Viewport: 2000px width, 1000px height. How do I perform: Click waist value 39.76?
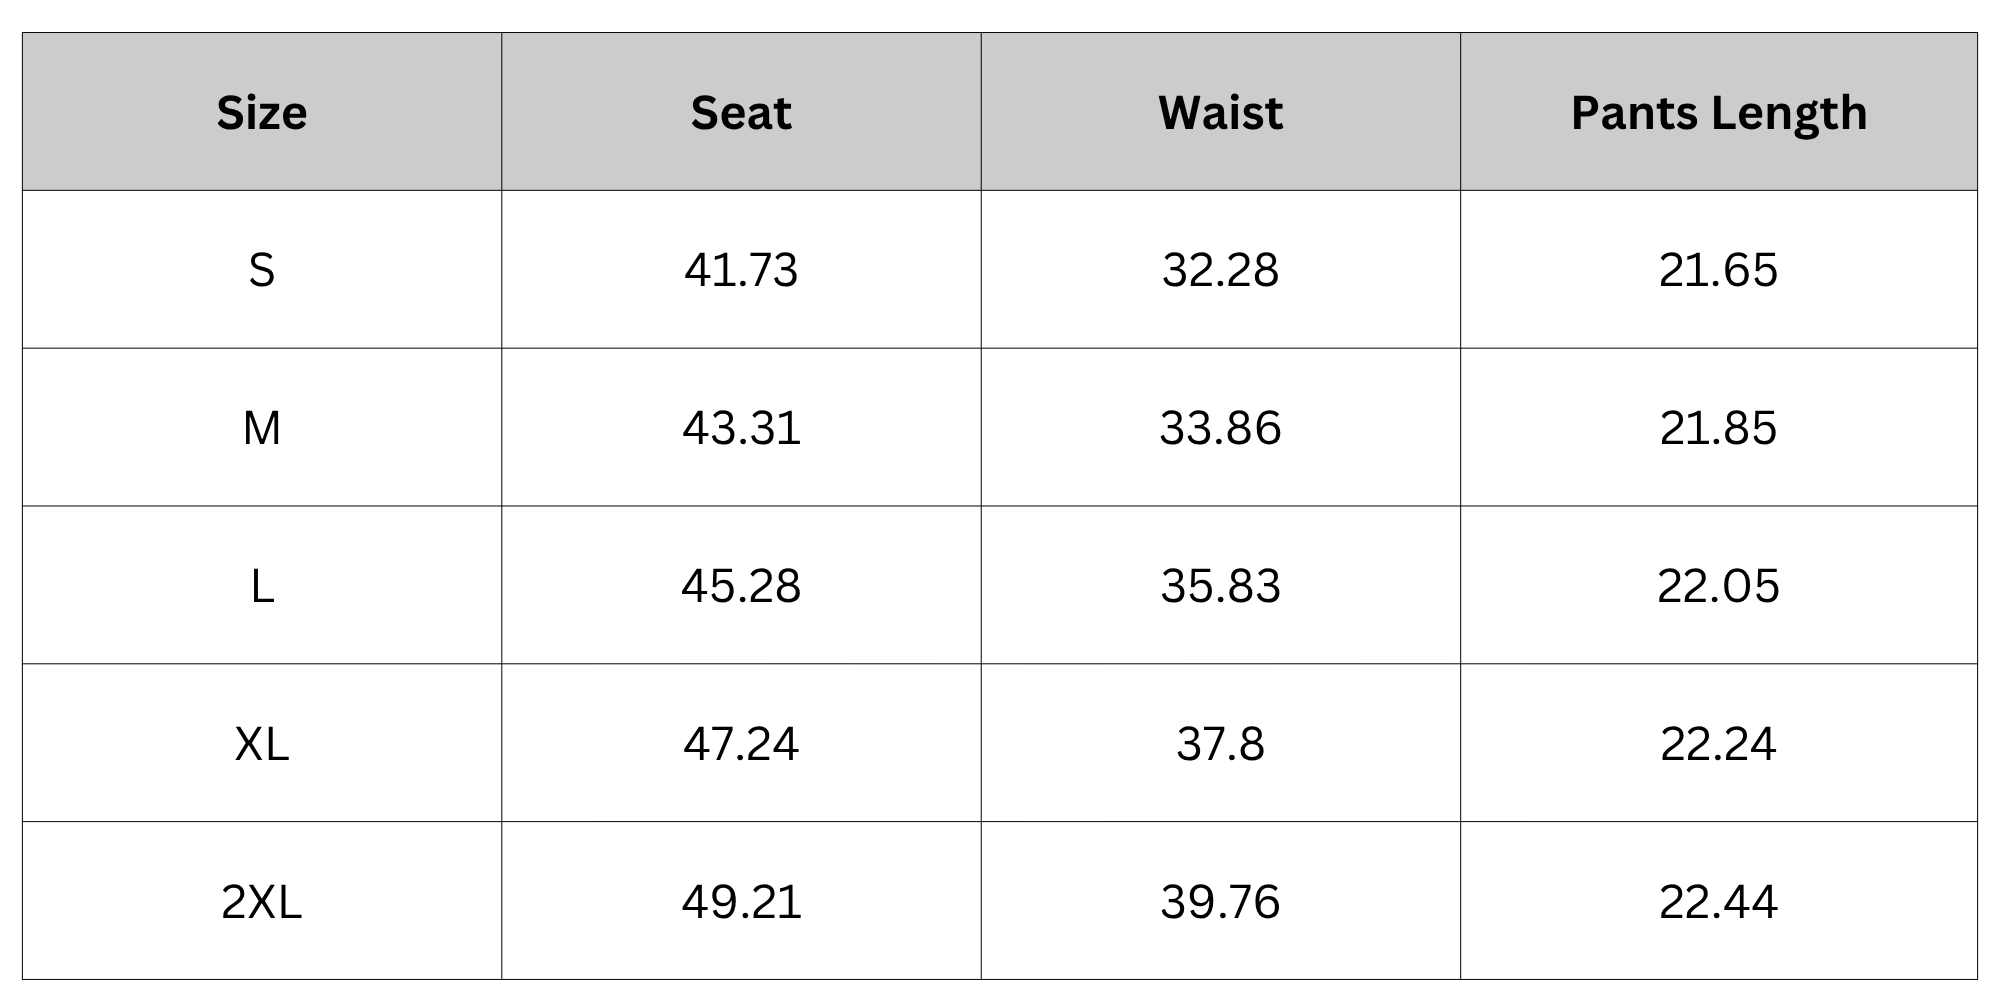click(x=1221, y=902)
